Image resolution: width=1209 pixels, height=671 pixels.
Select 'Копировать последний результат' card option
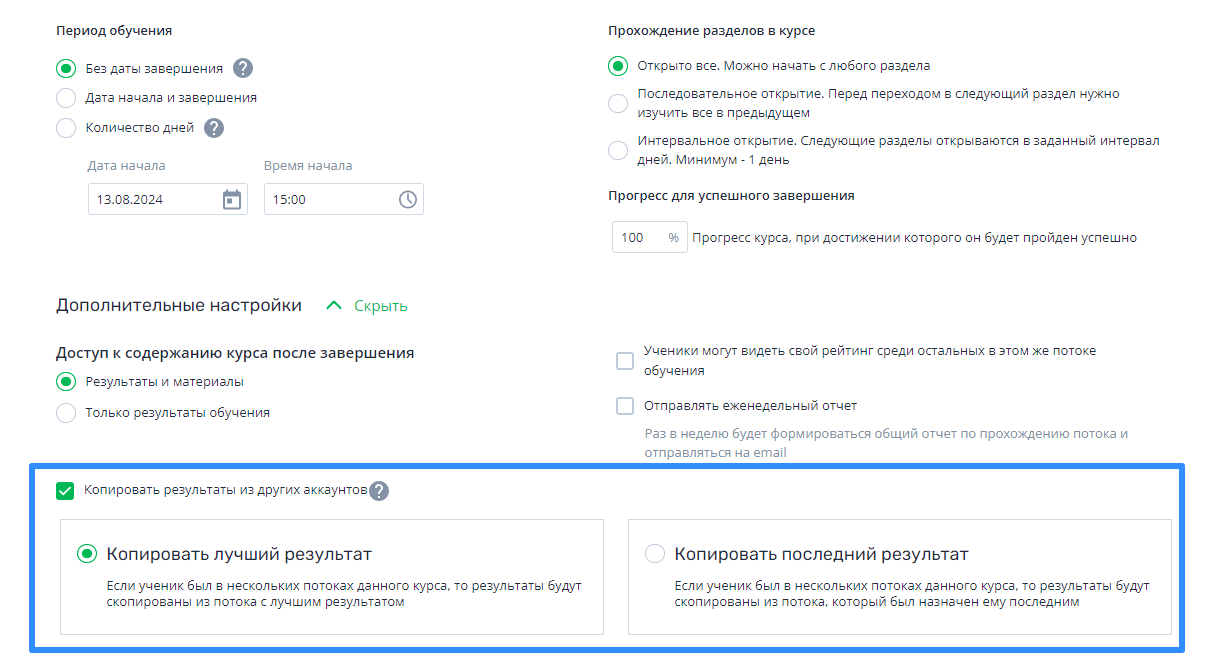point(899,577)
